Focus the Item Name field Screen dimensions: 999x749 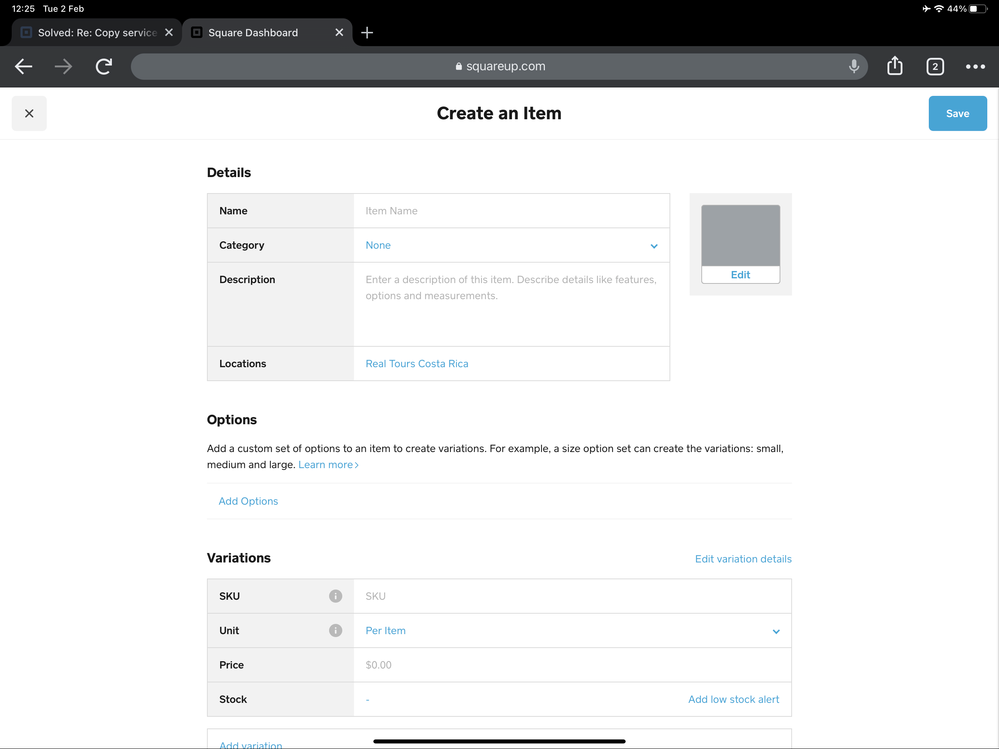(511, 211)
